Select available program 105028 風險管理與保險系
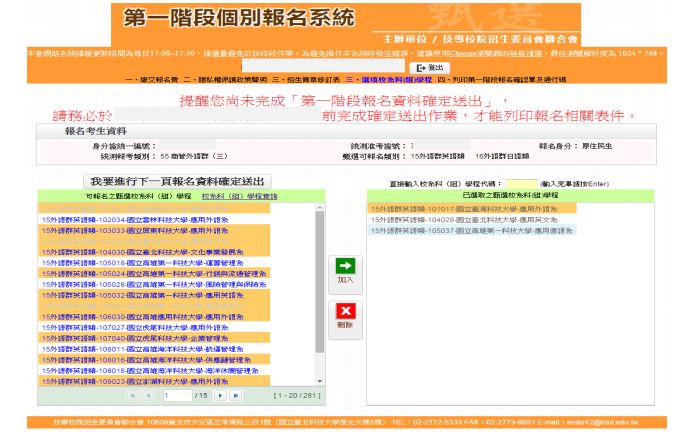 click(154, 284)
